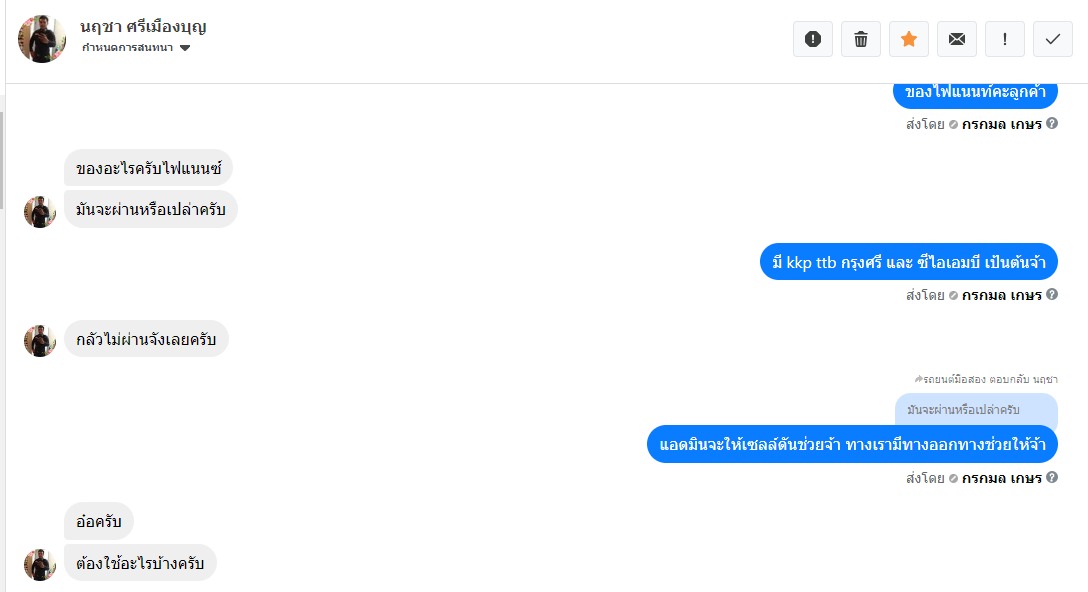
Task: Click the scrollbar on the left edge
Action: (2, 160)
